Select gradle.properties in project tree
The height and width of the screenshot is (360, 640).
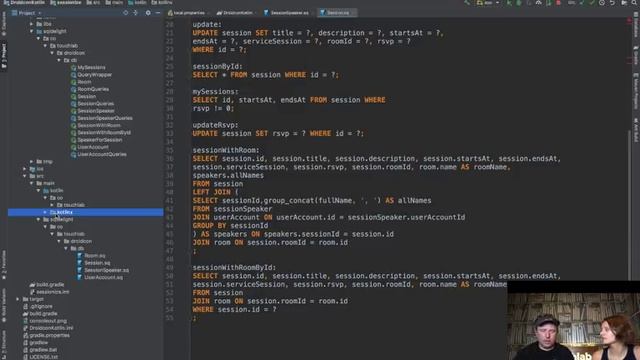(x=49, y=336)
